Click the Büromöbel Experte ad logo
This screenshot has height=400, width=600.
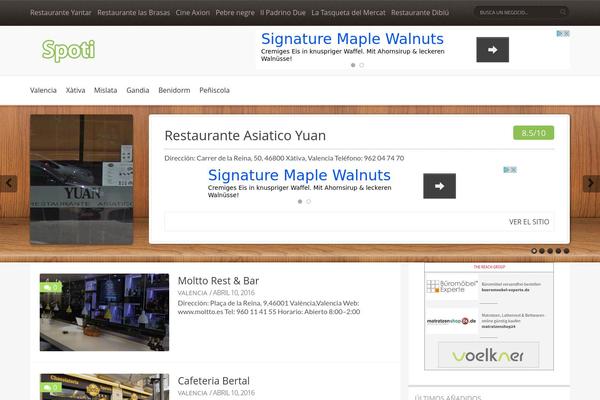(452, 286)
